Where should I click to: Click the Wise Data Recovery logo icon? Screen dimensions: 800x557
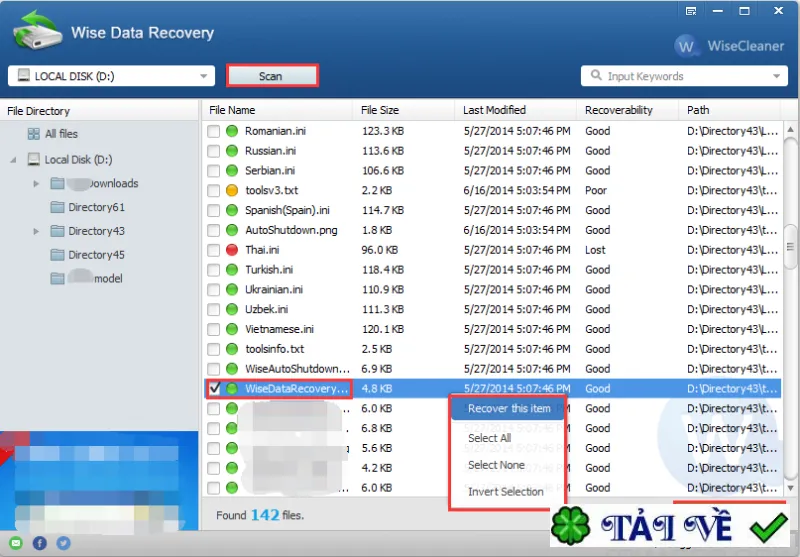pyautogui.click(x=37, y=31)
